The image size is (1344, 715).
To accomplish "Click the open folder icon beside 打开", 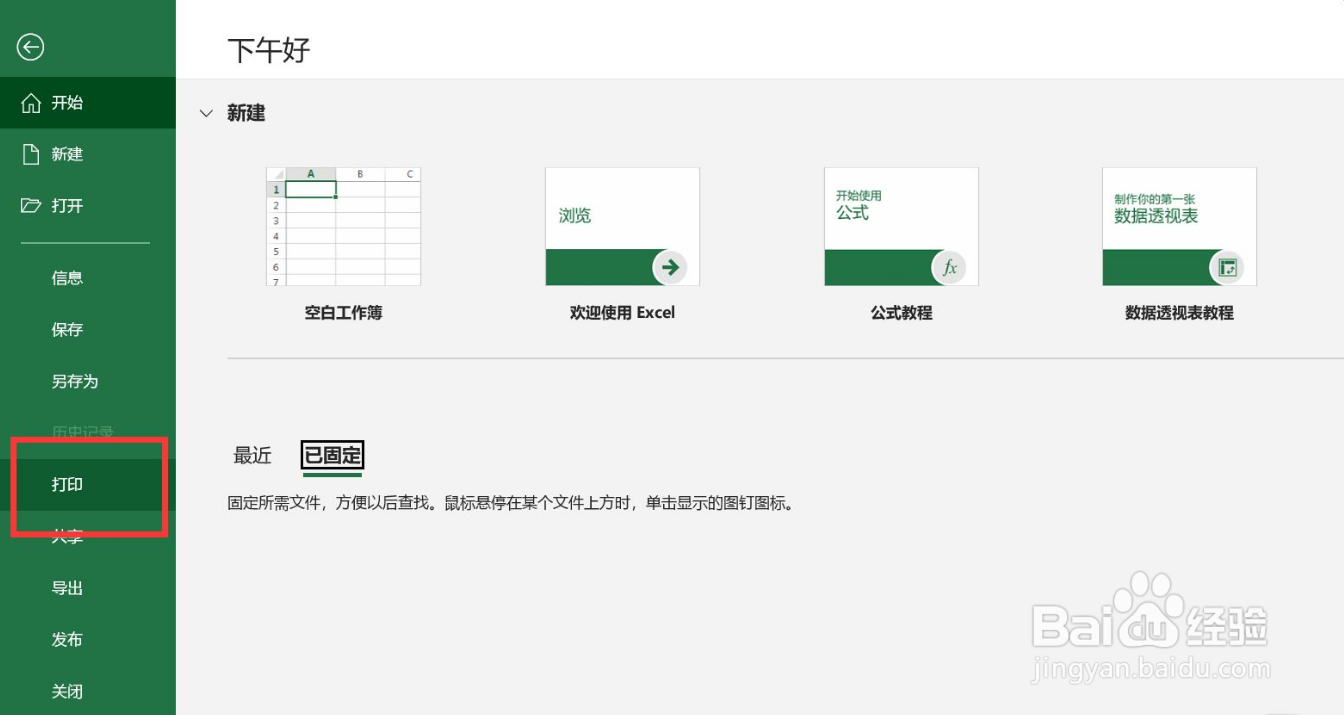I will 31,206.
